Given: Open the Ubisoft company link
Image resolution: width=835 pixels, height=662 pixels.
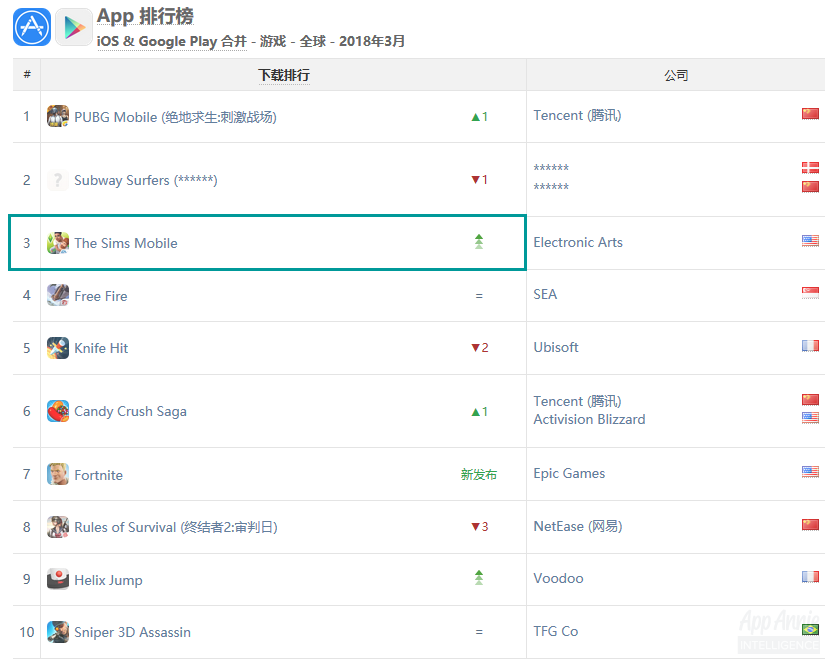Looking at the screenshot, I should click(x=556, y=347).
